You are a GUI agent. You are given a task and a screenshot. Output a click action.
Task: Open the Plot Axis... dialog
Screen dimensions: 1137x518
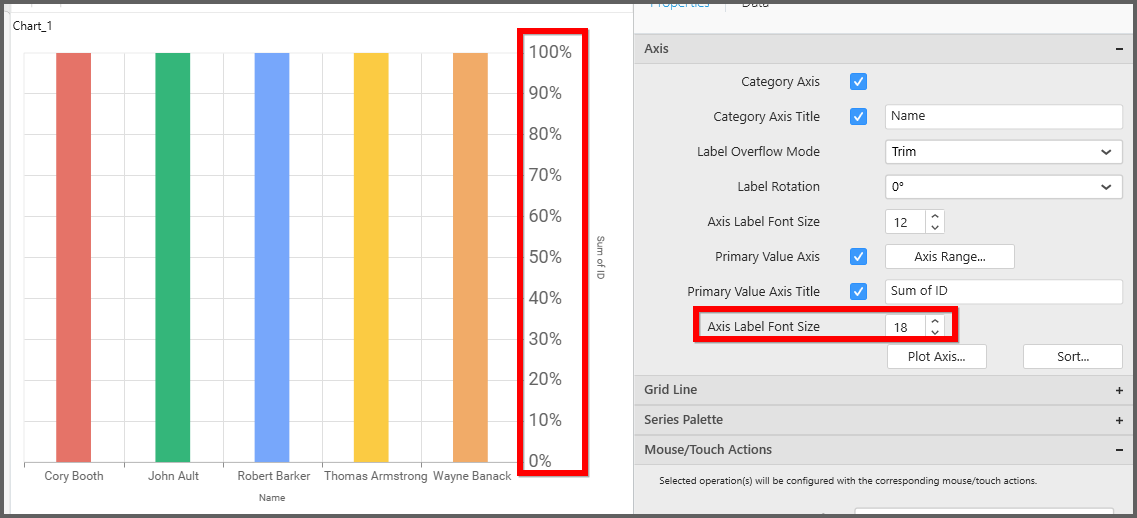pyautogui.click(x=937, y=357)
